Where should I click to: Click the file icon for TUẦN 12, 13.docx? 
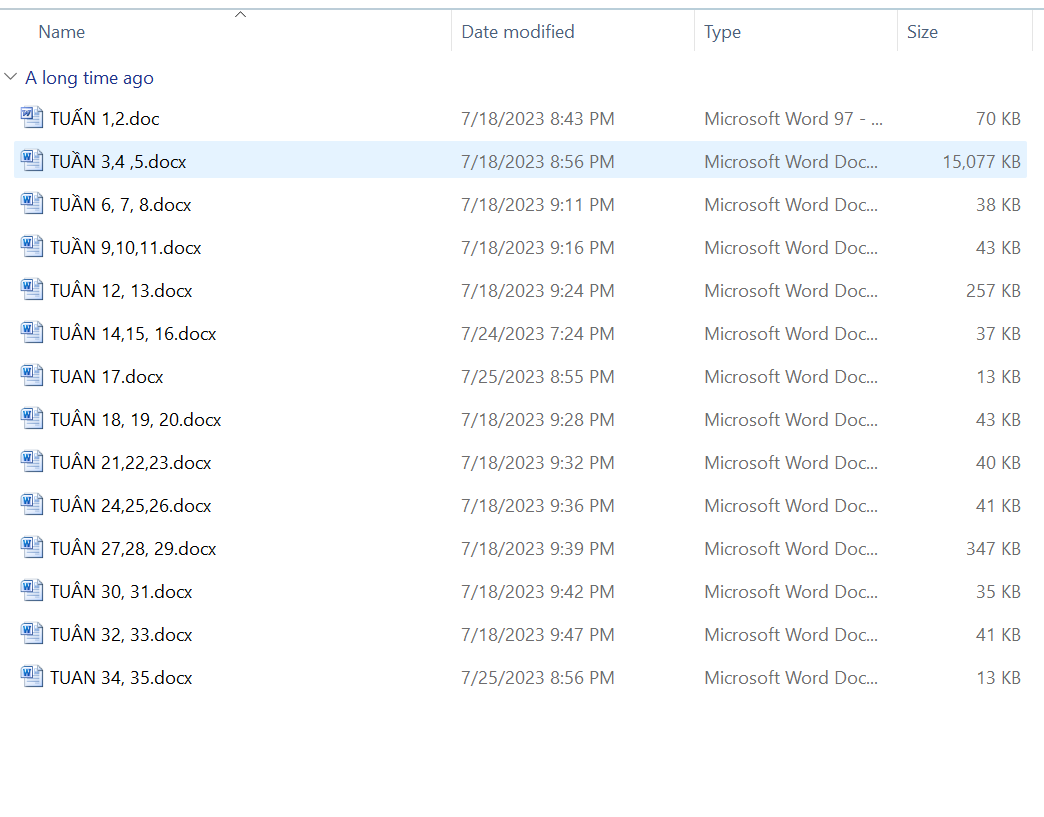tap(32, 290)
